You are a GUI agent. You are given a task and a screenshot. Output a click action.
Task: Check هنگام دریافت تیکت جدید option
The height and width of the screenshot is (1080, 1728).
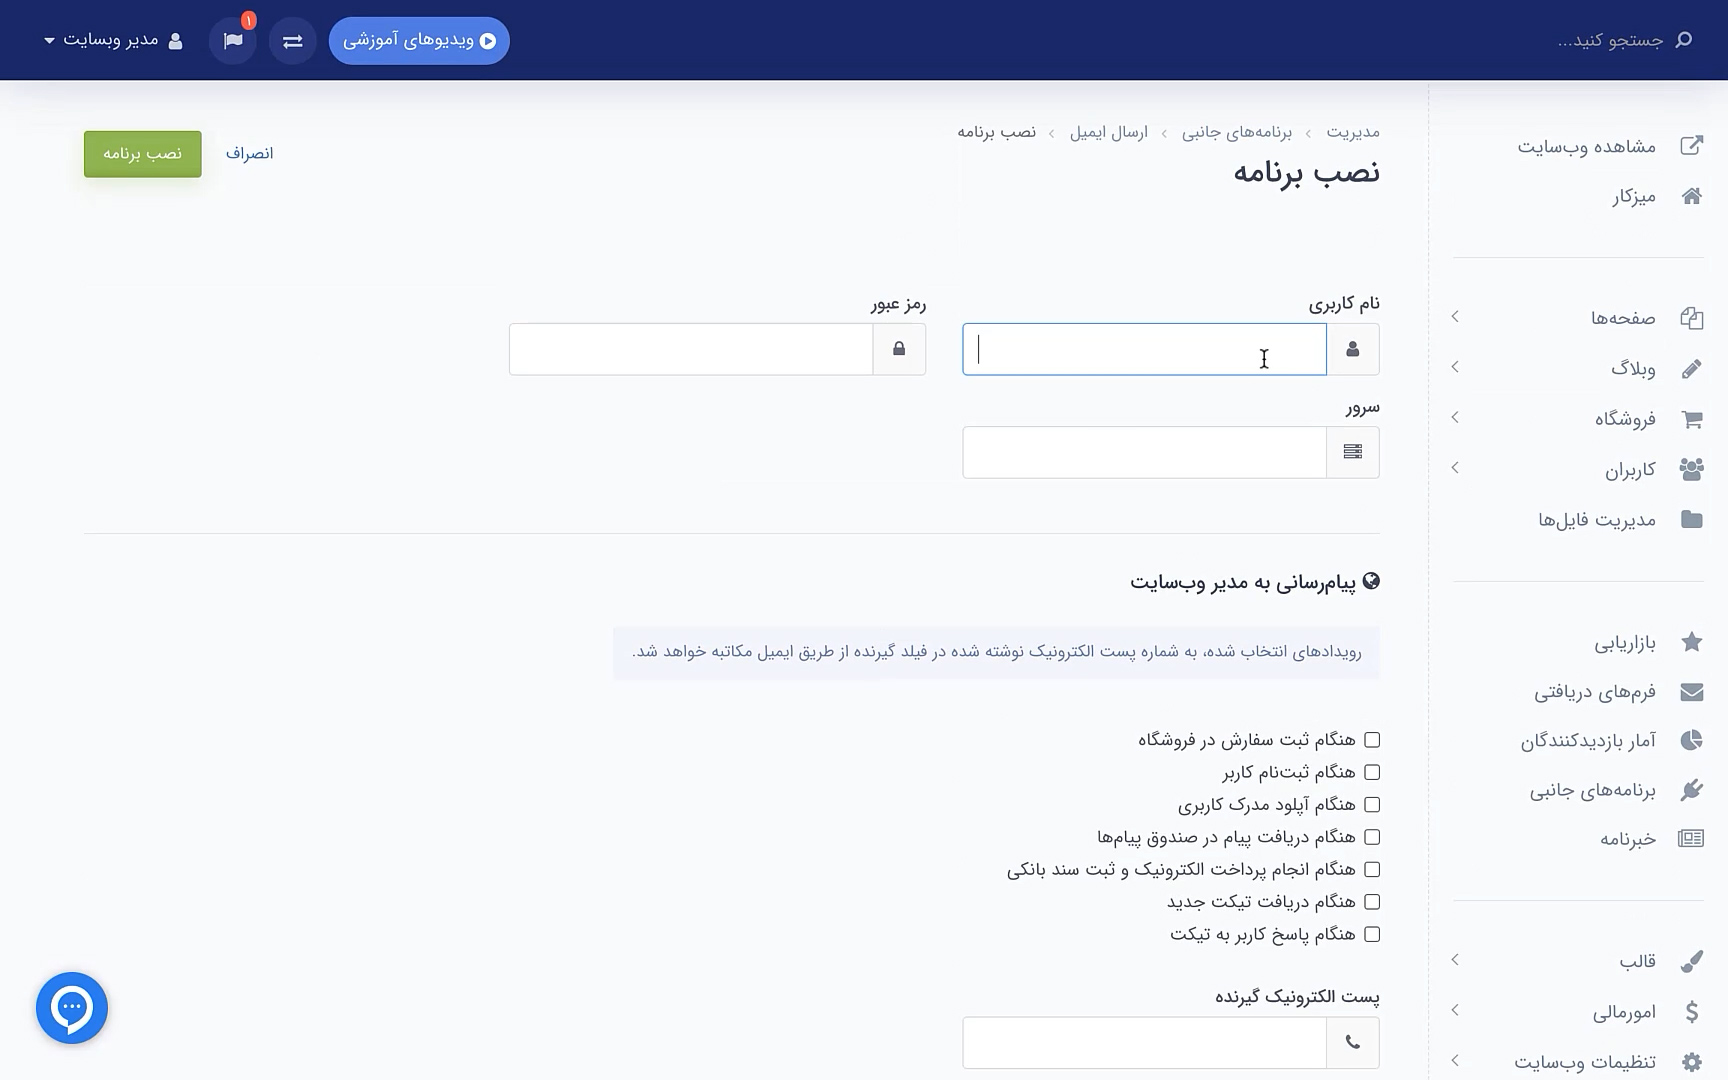tap(1372, 902)
